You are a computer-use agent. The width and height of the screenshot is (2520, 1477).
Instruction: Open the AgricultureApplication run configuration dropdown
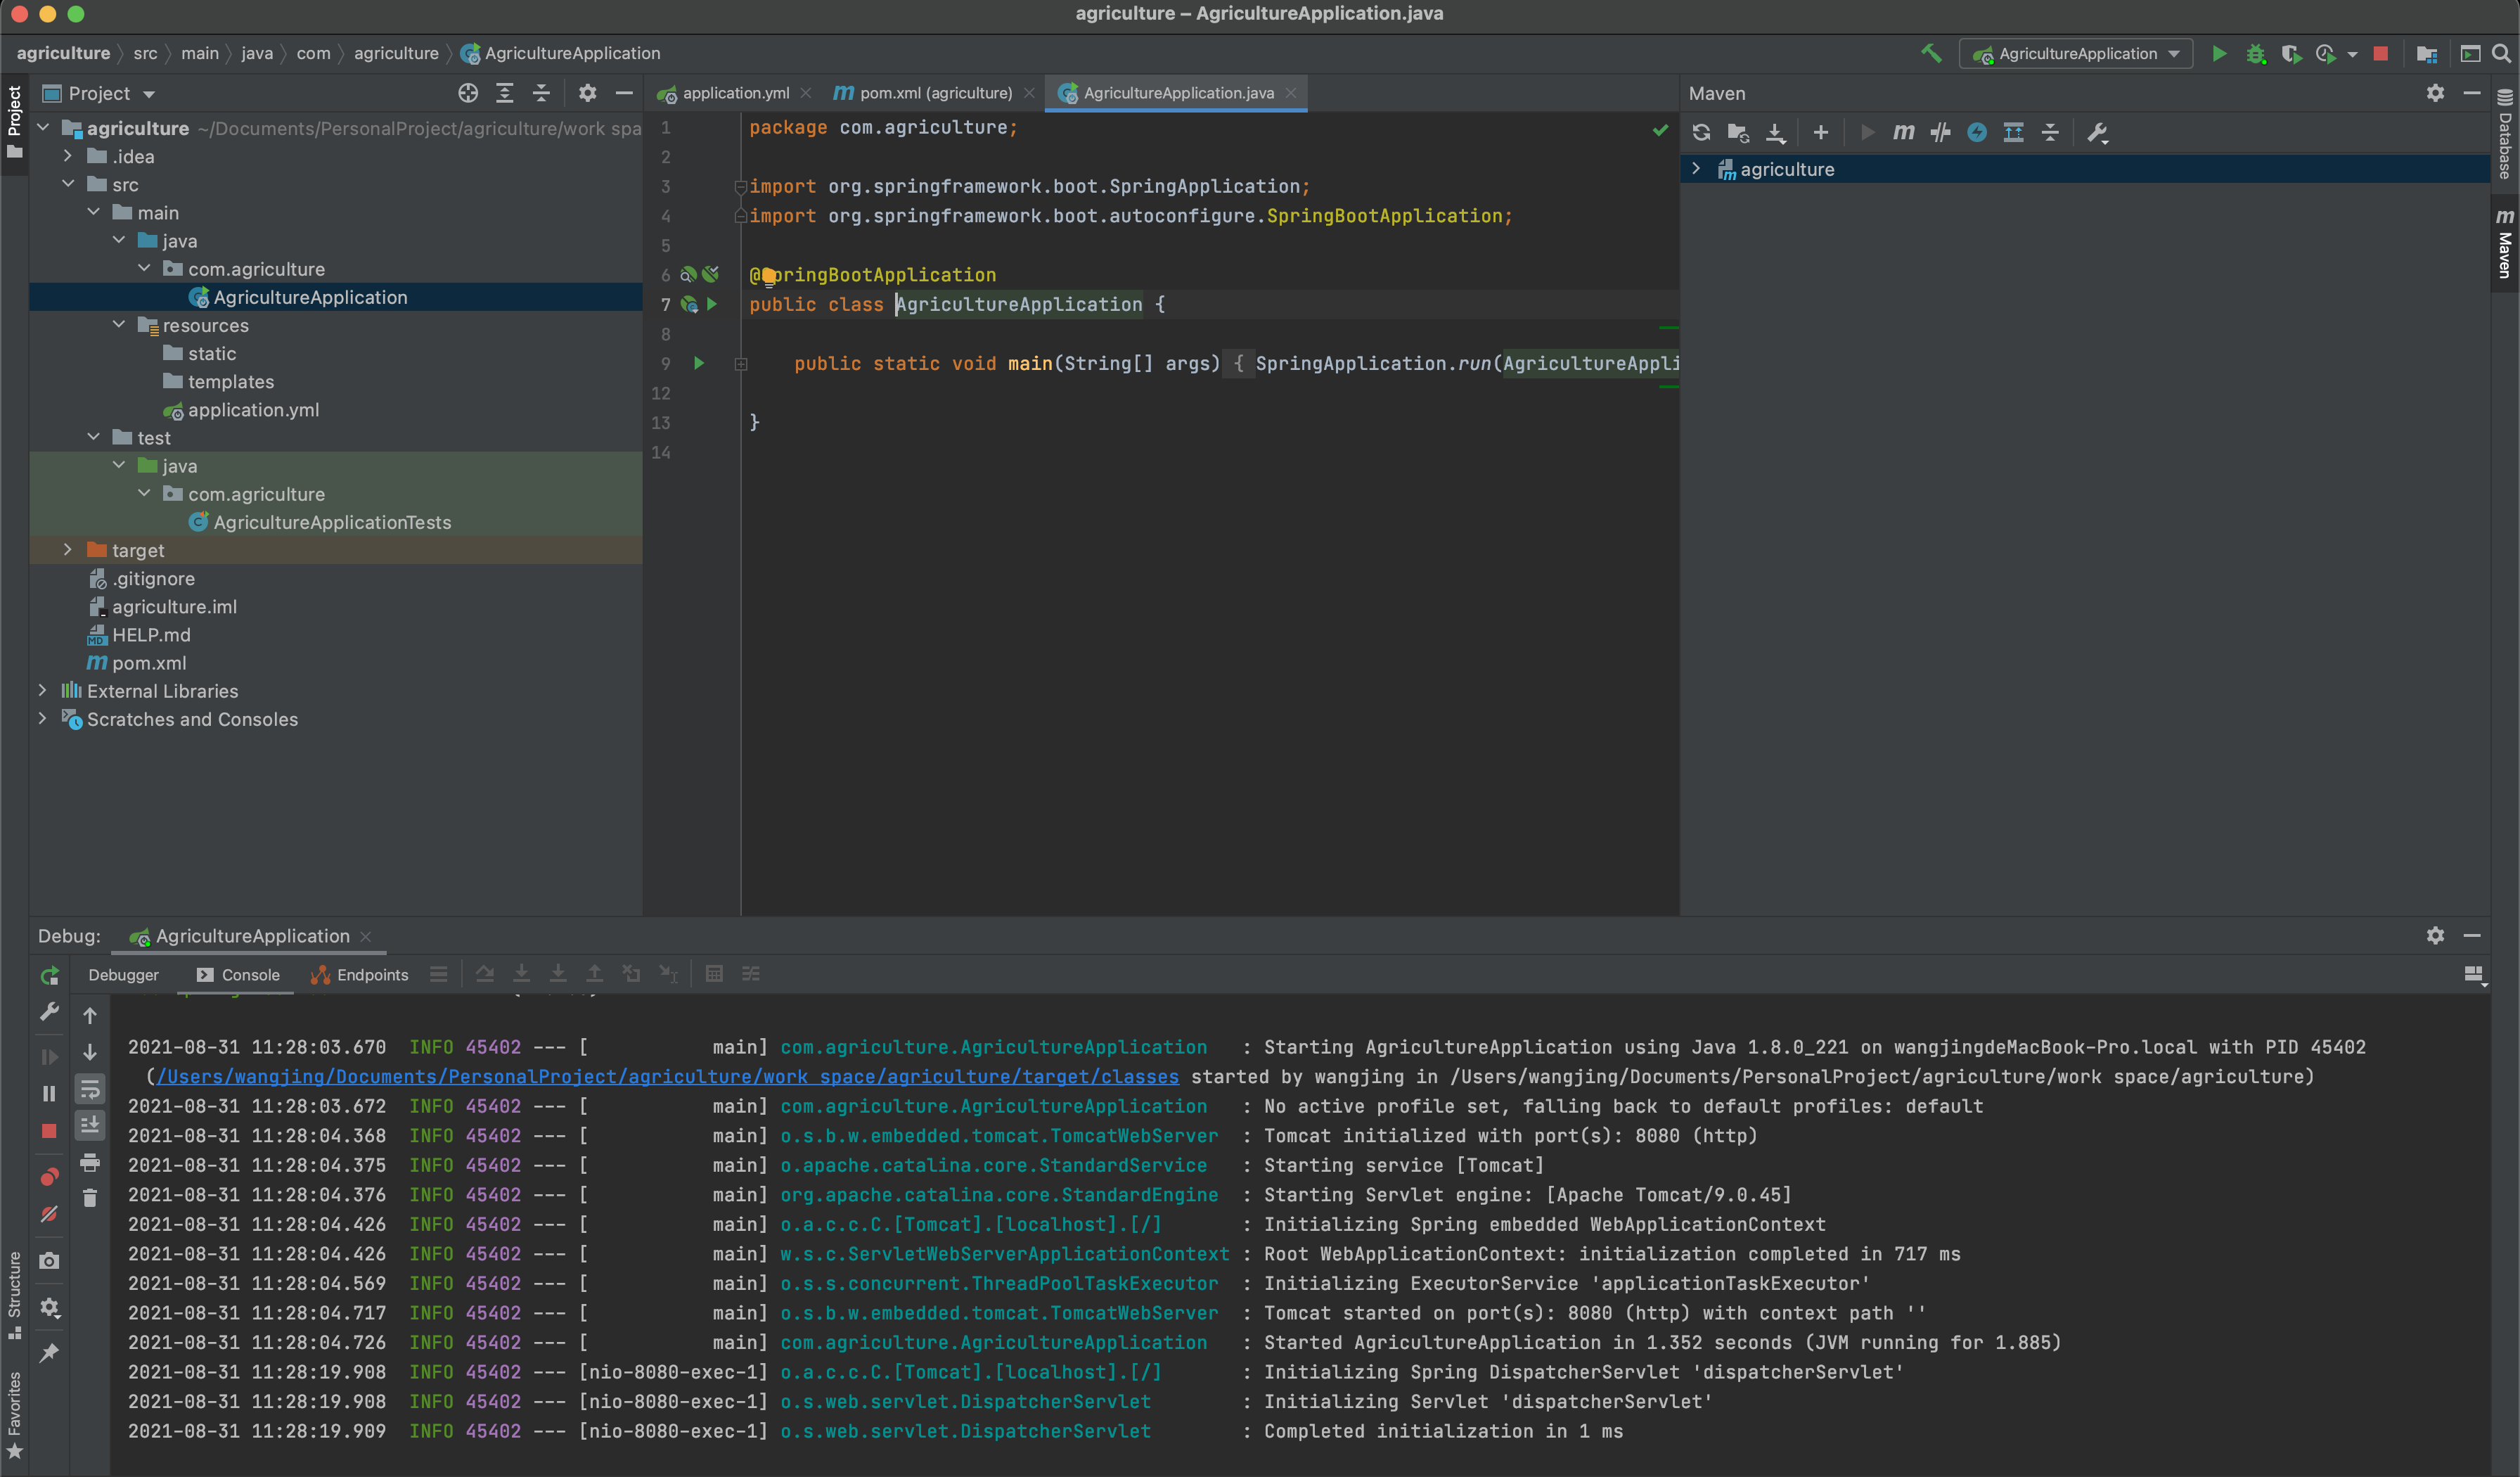(x=2076, y=54)
